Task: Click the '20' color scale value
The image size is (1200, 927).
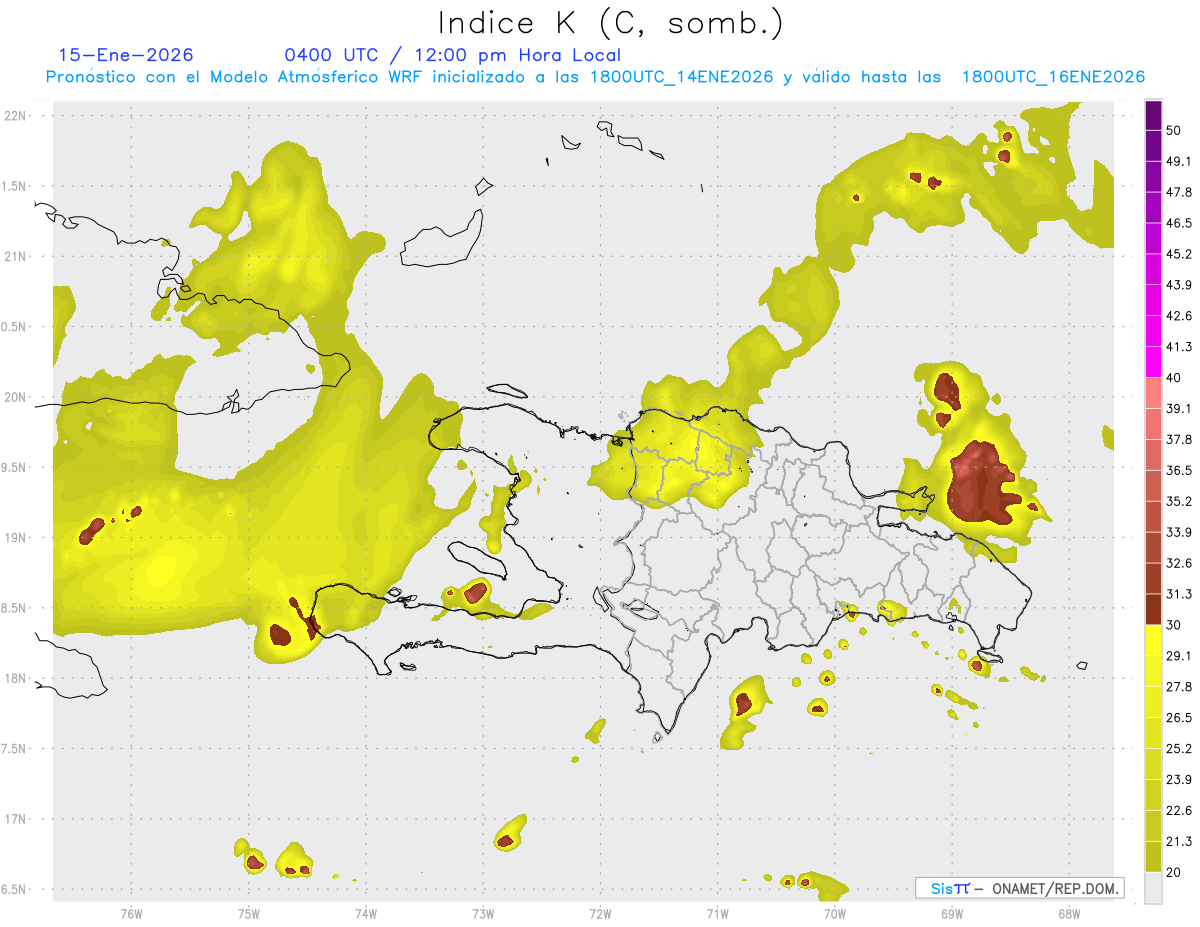Action: pos(1174,872)
